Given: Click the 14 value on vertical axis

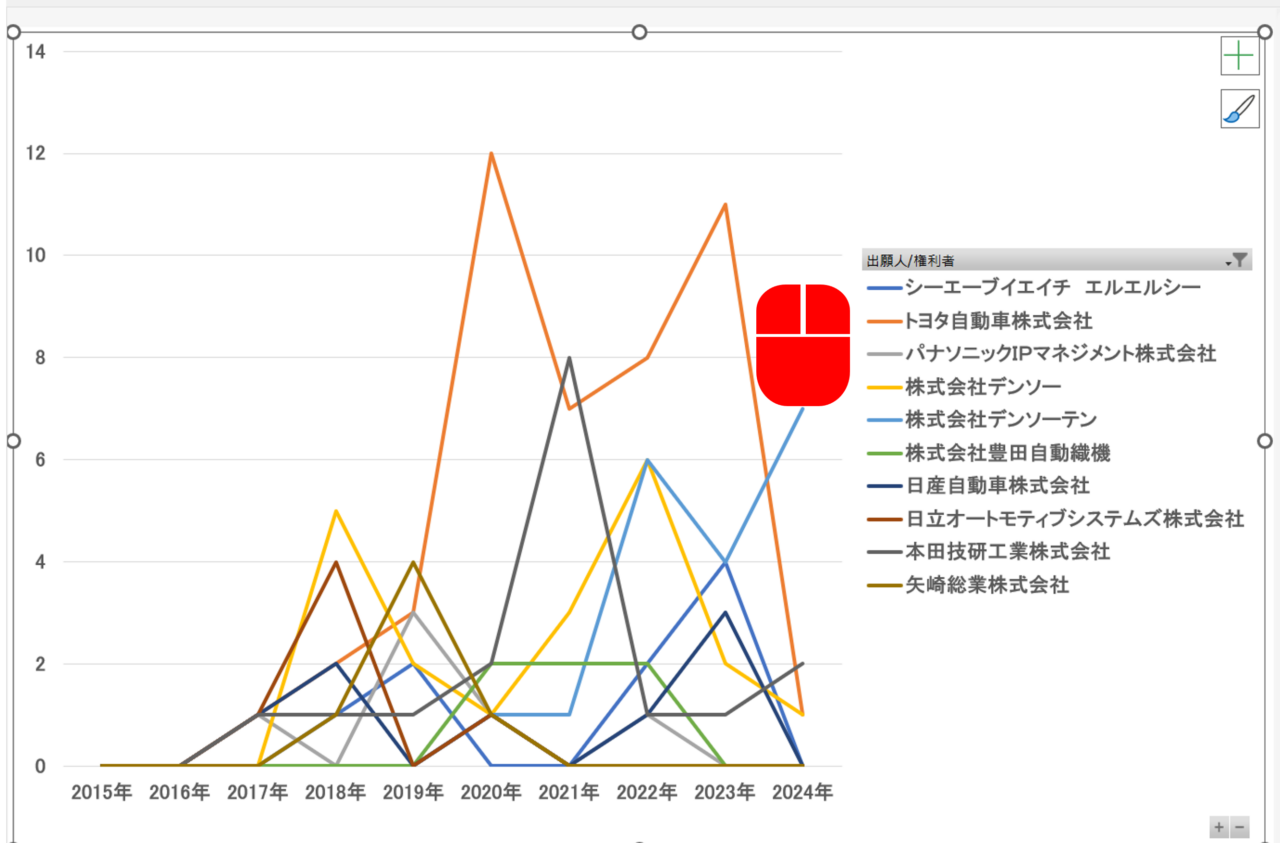Looking at the screenshot, I should coord(36,52).
